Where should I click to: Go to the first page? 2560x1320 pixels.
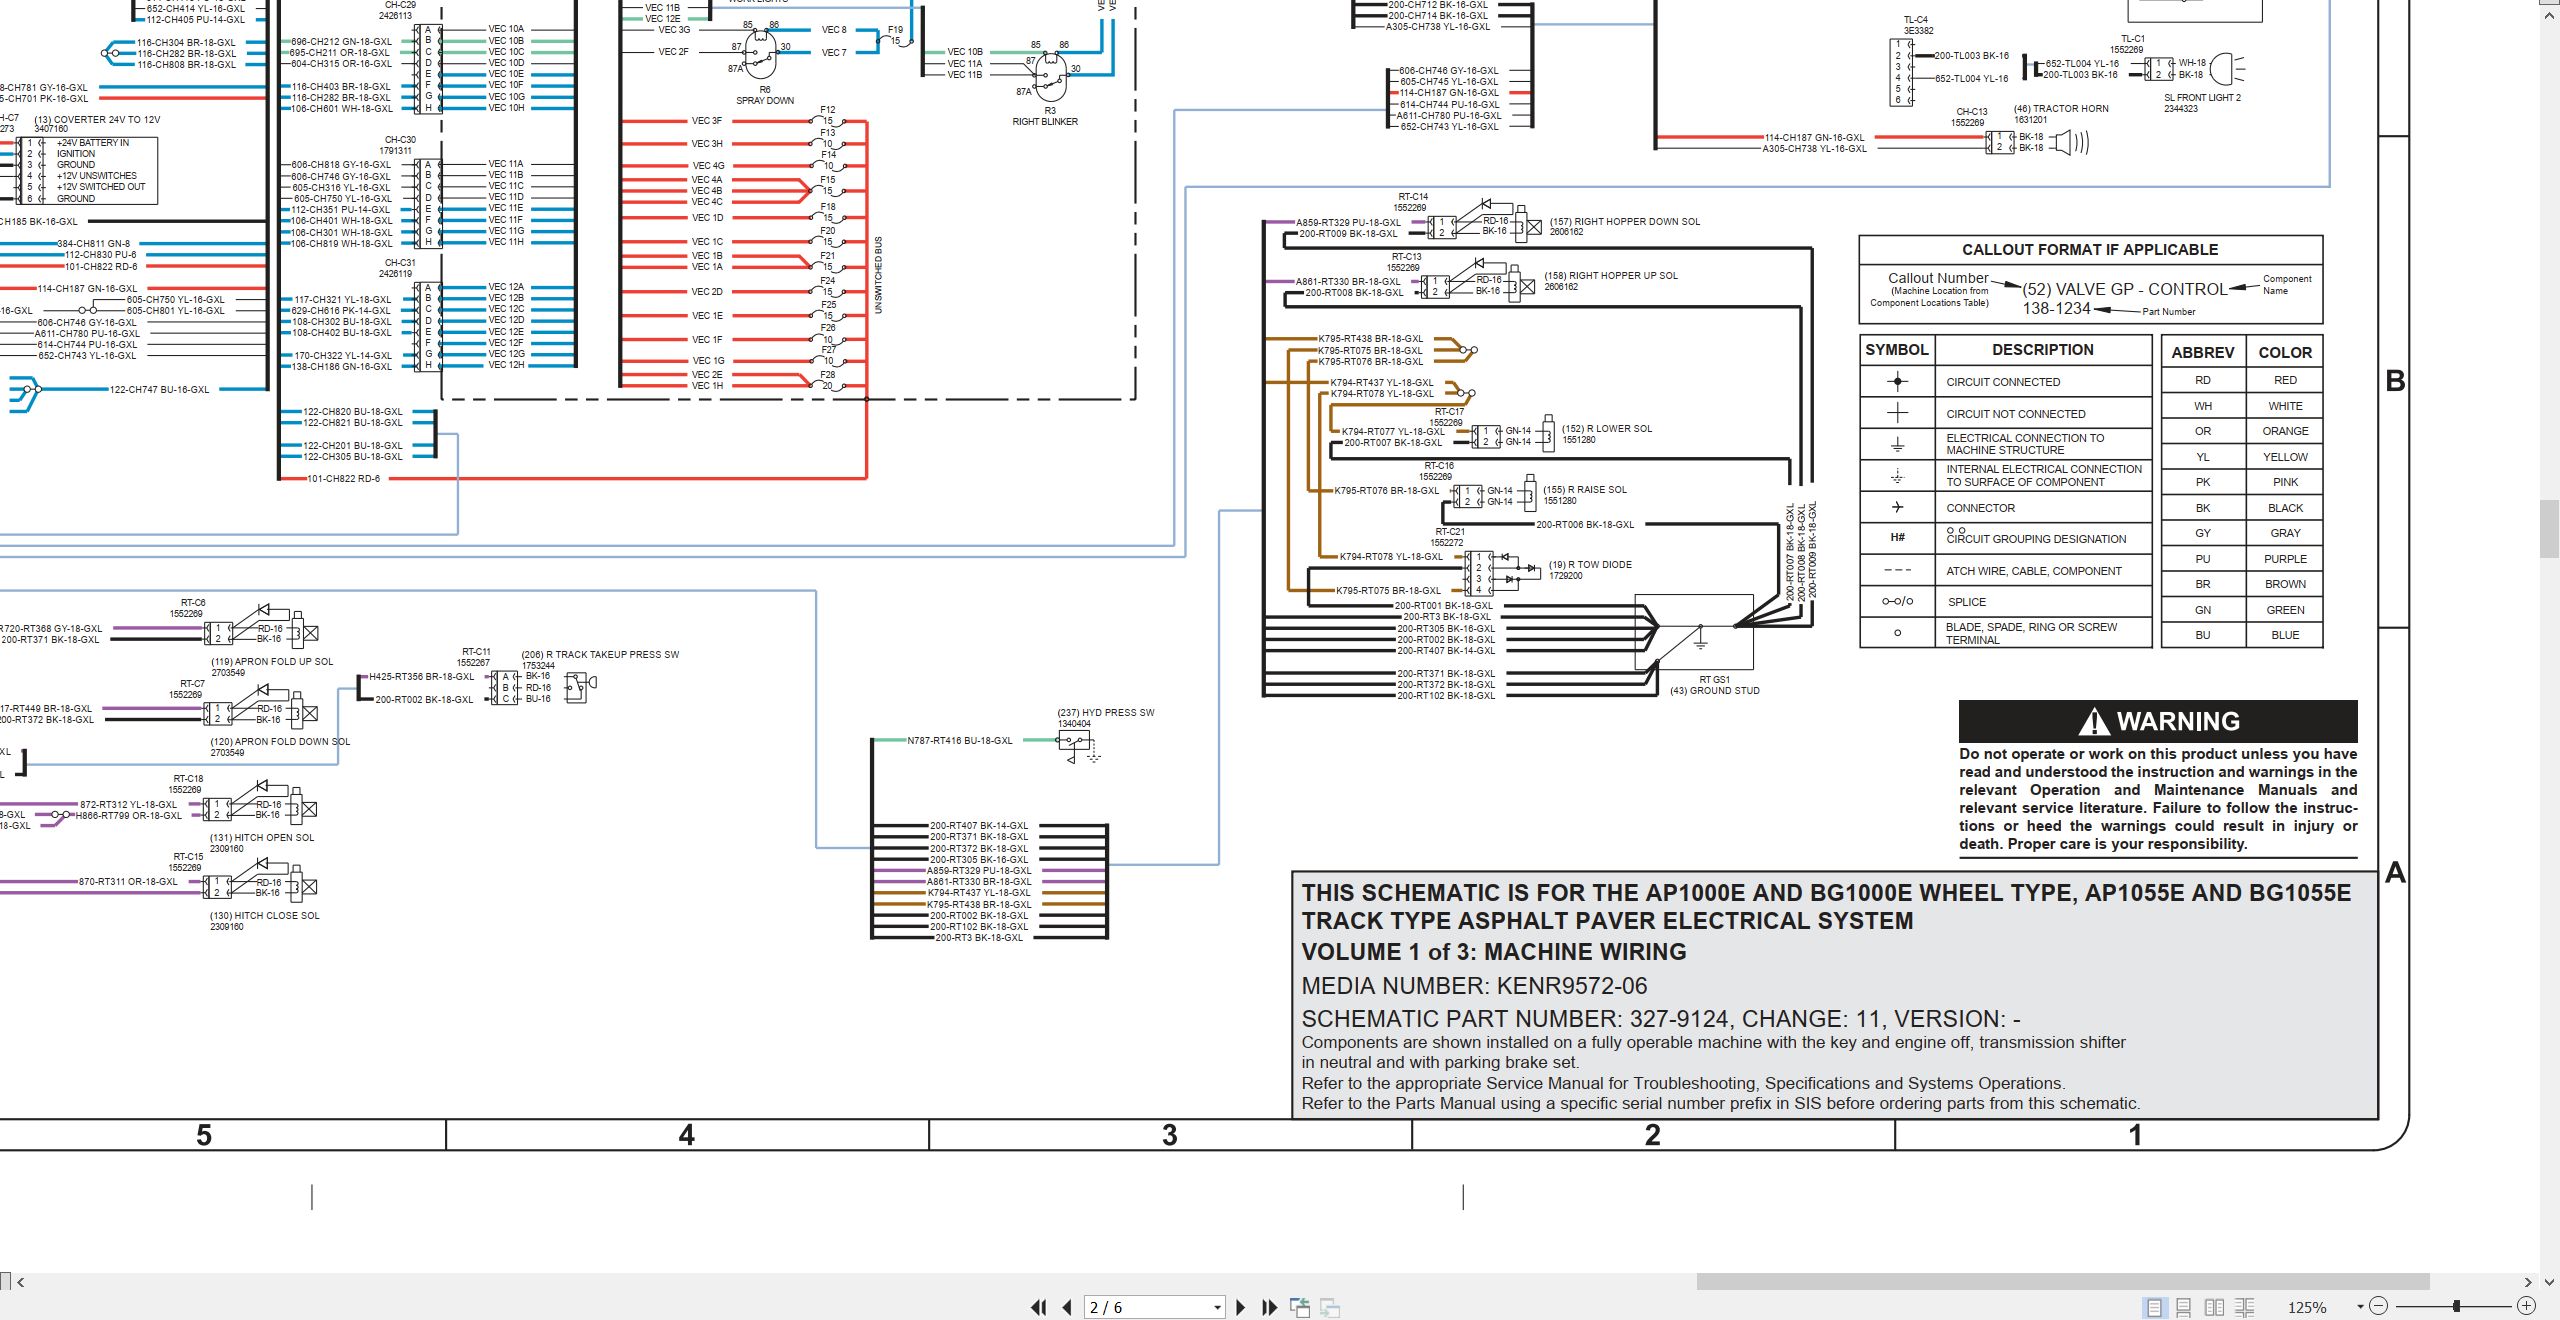[1039, 1307]
